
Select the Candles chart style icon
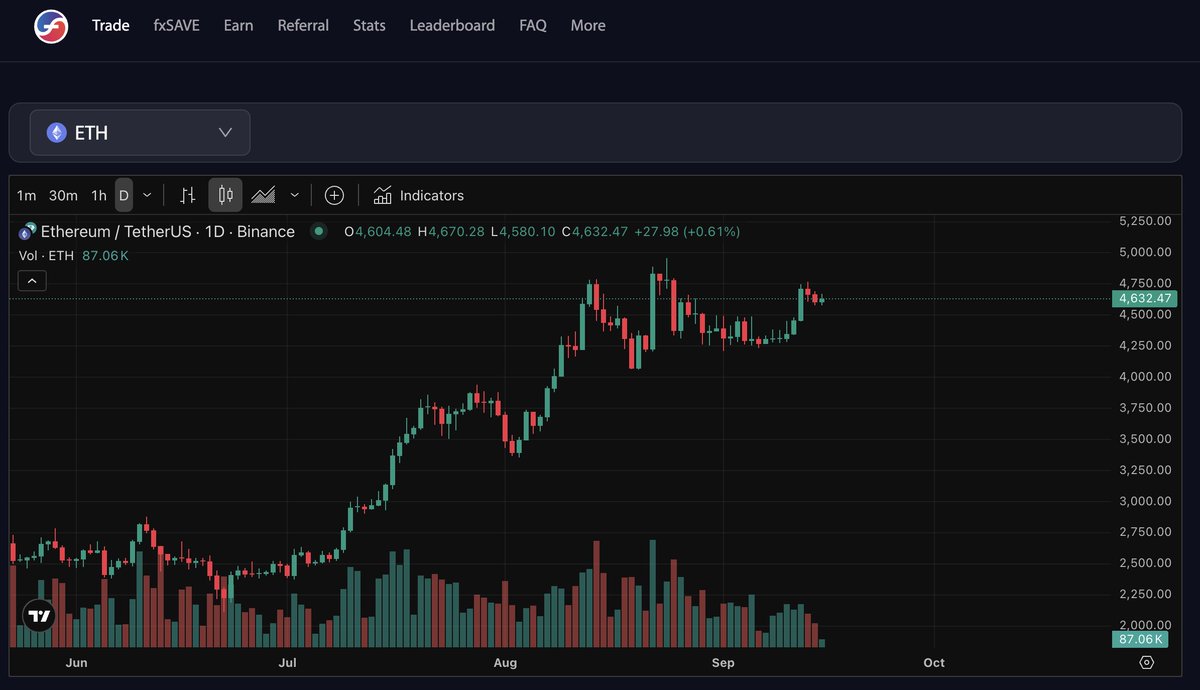(x=225, y=195)
